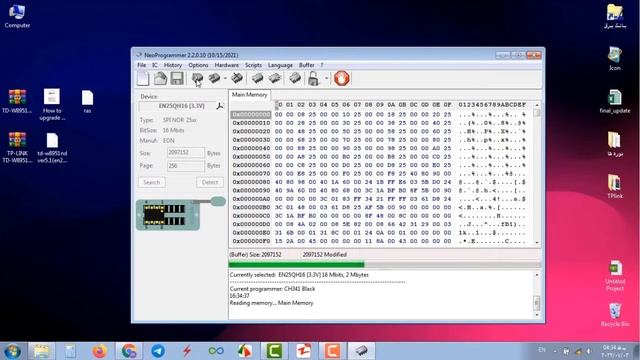Screen dimensions: 640x360
Task: Open the Buffer menu
Action: [307, 65]
